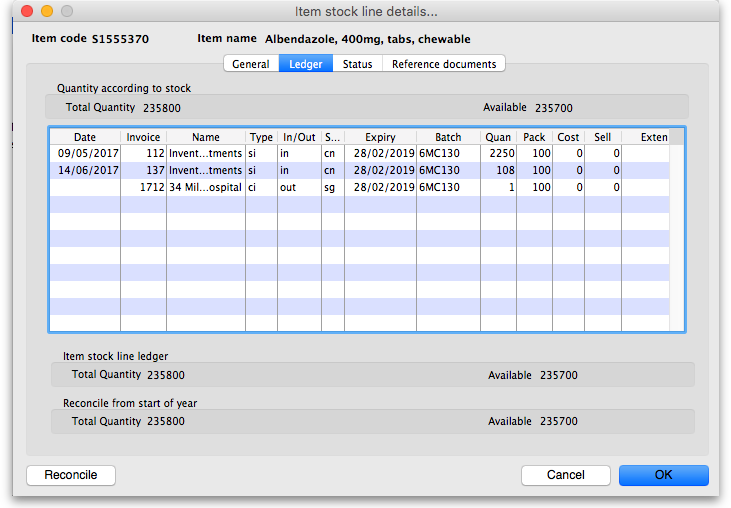Screen dimensions: 731x508
Task: Switch to the General tab
Action: [x=250, y=64]
